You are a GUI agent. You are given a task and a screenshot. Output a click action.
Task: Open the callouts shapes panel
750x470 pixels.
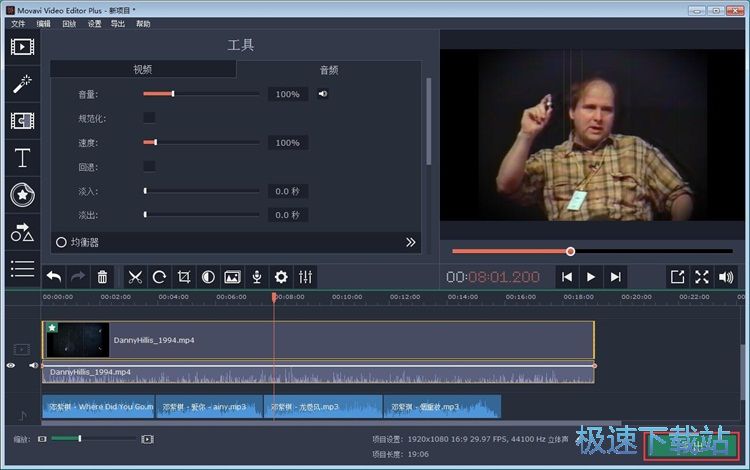click(22, 232)
